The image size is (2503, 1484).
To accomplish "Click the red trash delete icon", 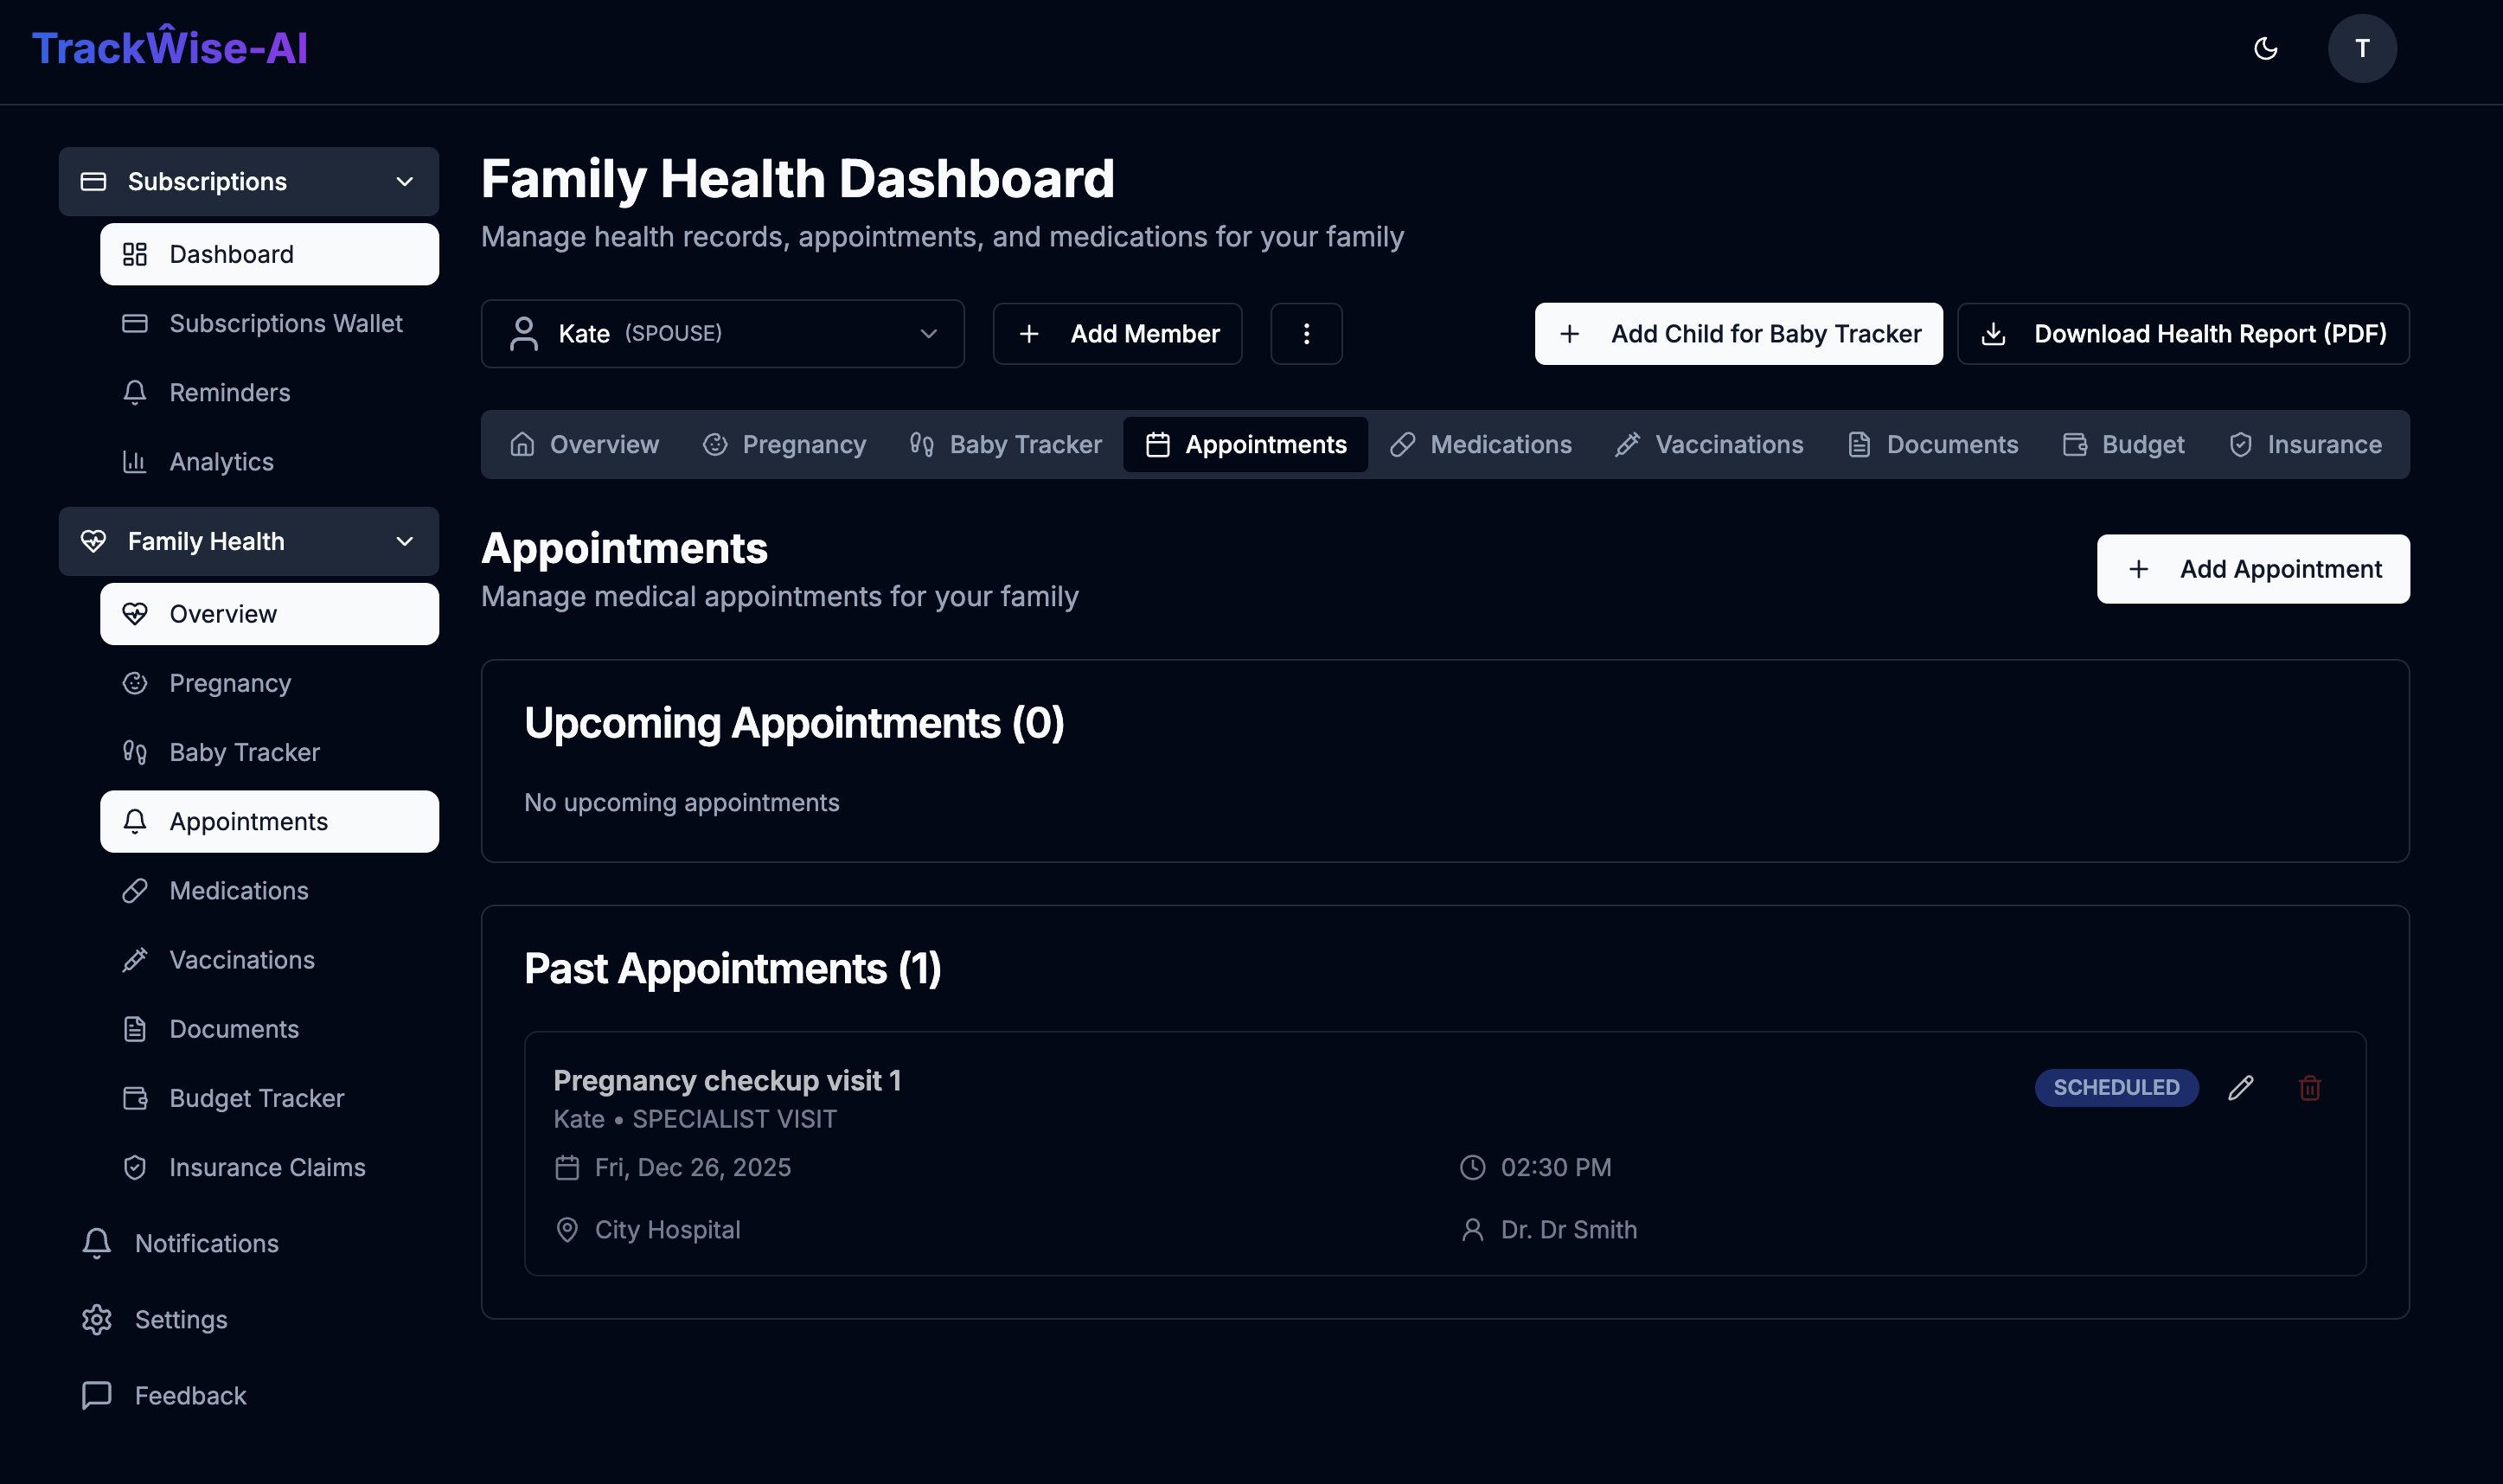I will coord(2309,1087).
